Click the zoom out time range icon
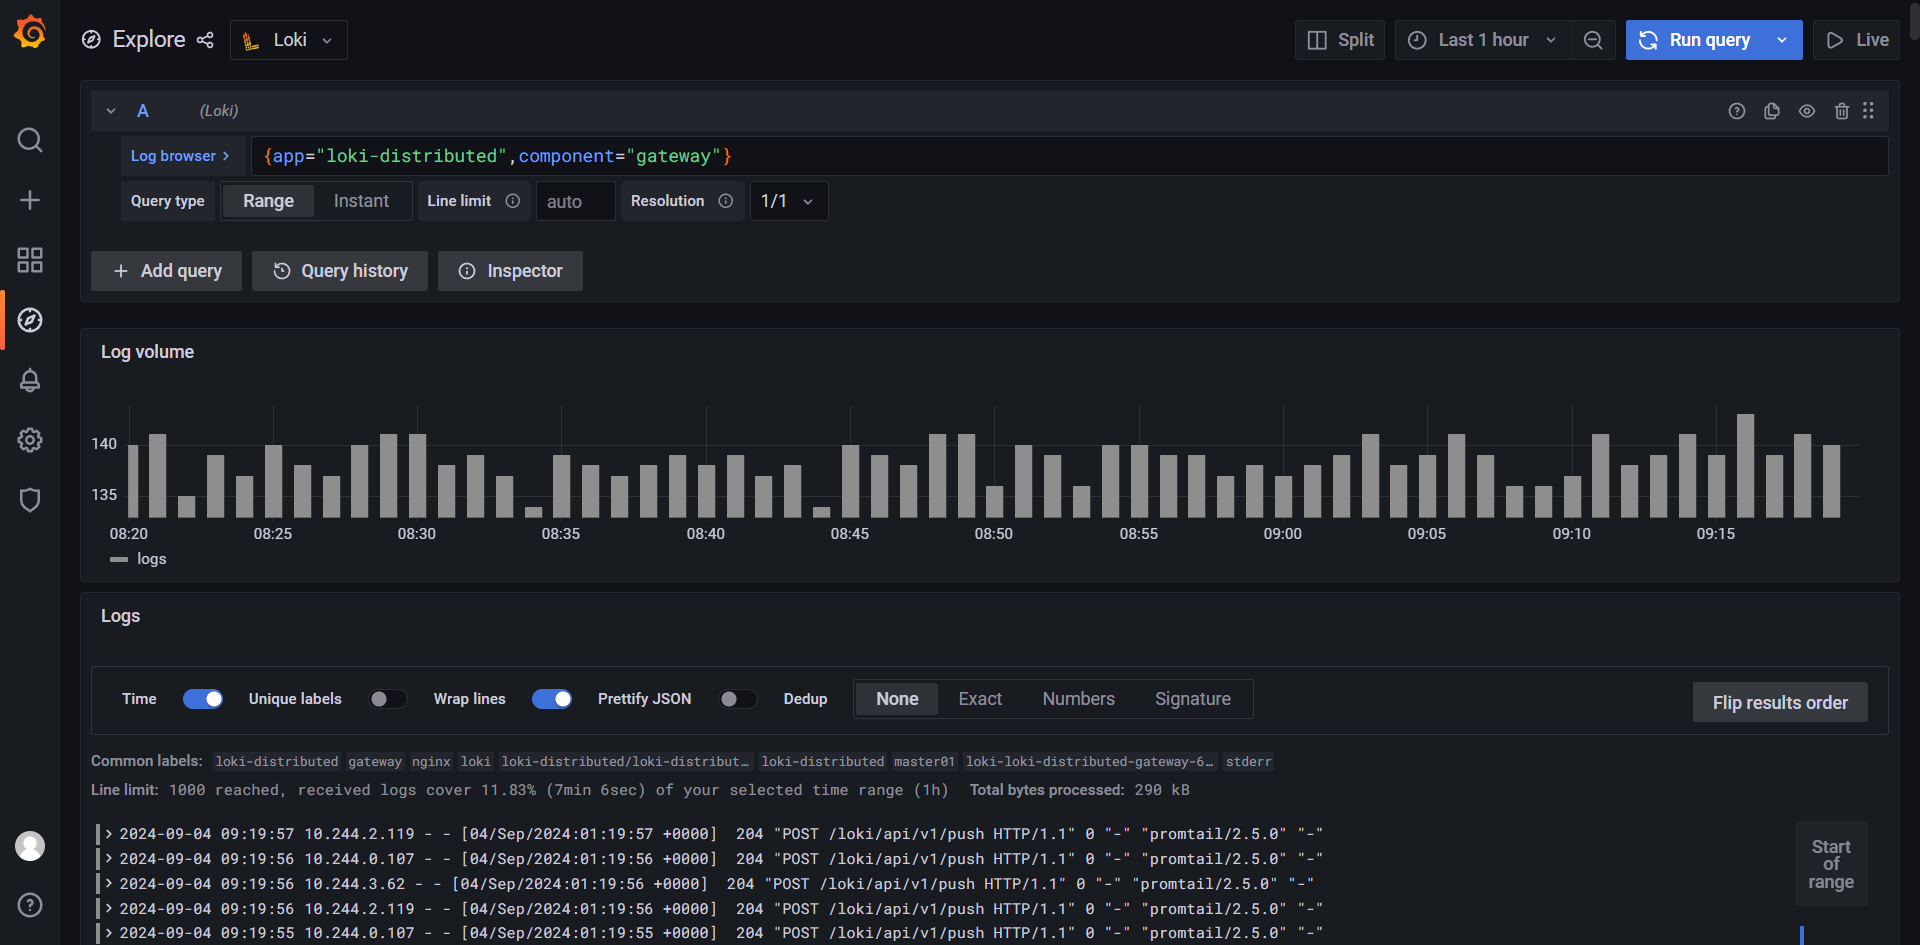The image size is (1920, 945). pos(1593,40)
